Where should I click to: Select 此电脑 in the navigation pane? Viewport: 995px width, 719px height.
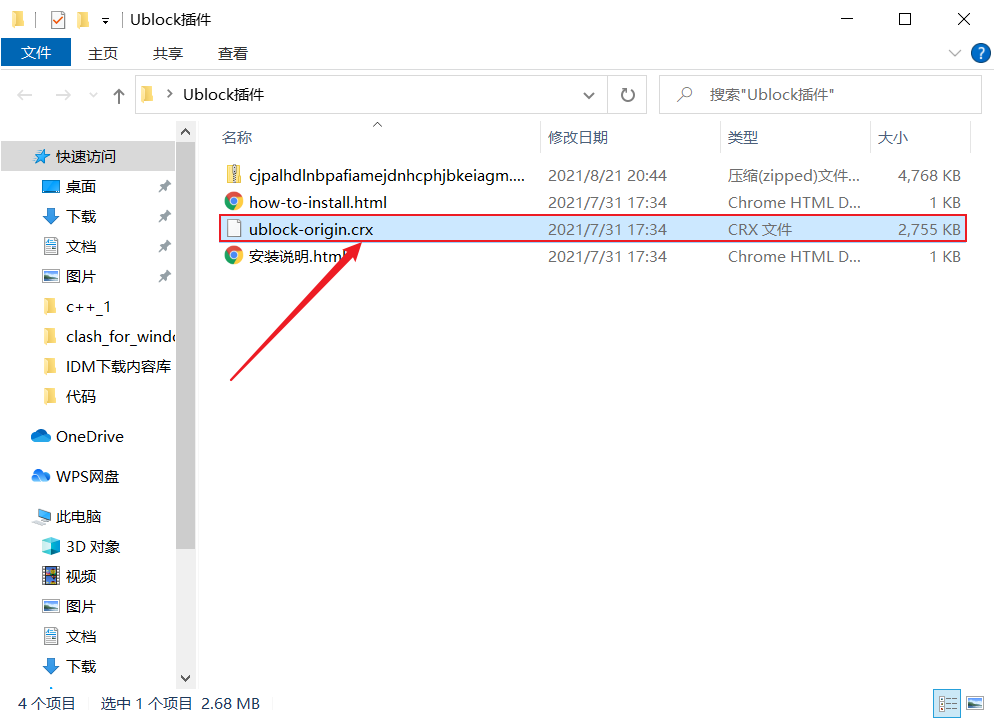click(x=69, y=517)
